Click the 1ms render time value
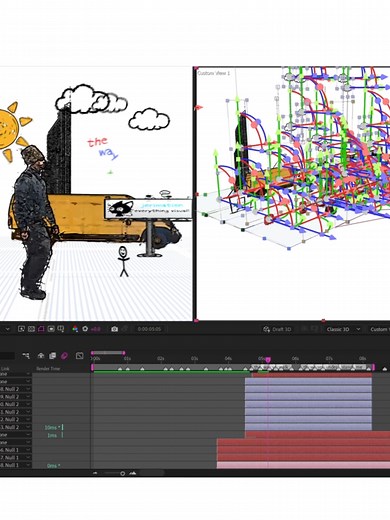The height and width of the screenshot is (520, 390). (52, 435)
